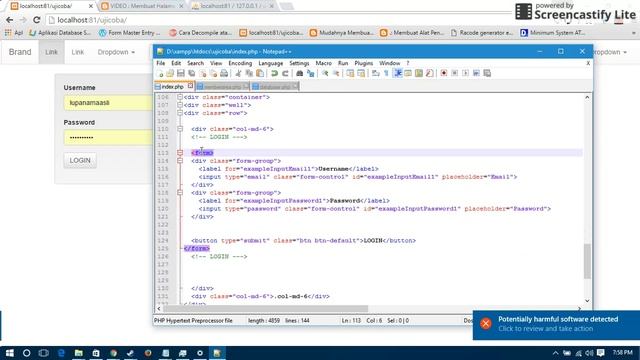The image size is (640, 360).
Task: Click the active Link item in navbar
Action: click(x=51, y=52)
